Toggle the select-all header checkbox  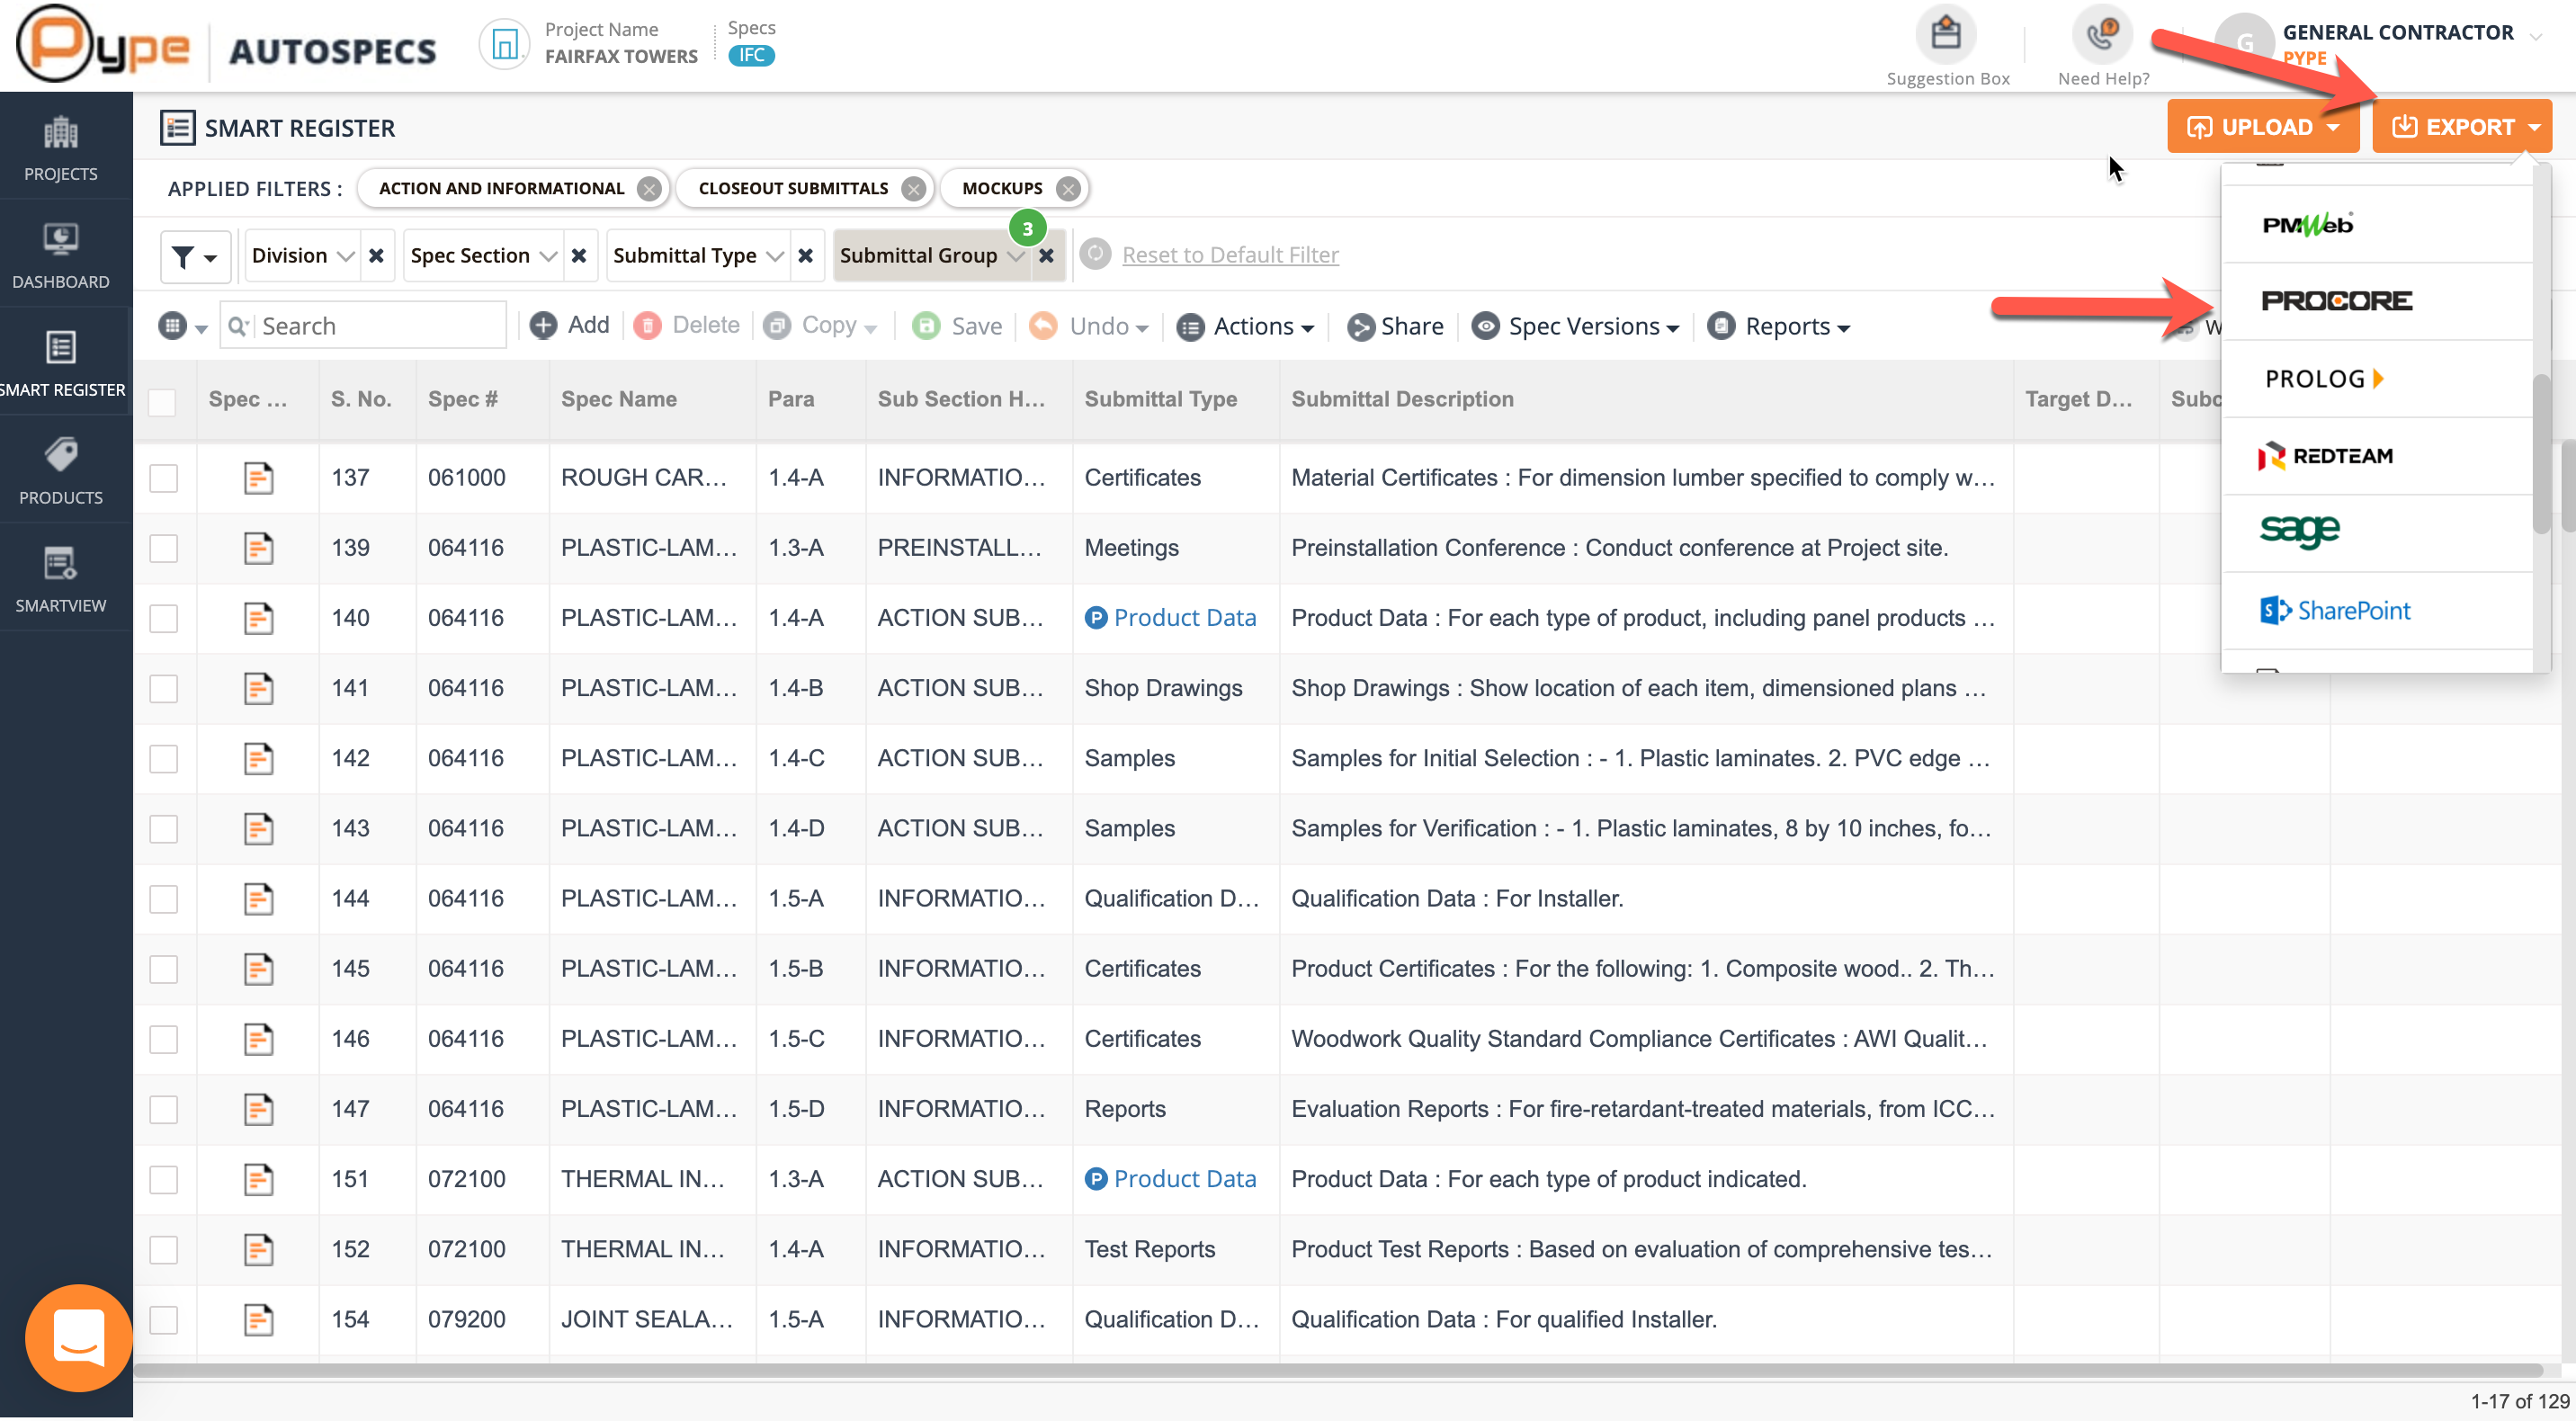click(162, 401)
